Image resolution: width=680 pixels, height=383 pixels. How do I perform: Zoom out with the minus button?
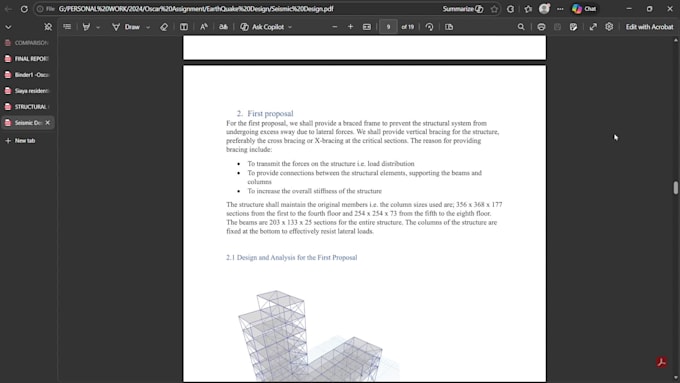(334, 27)
